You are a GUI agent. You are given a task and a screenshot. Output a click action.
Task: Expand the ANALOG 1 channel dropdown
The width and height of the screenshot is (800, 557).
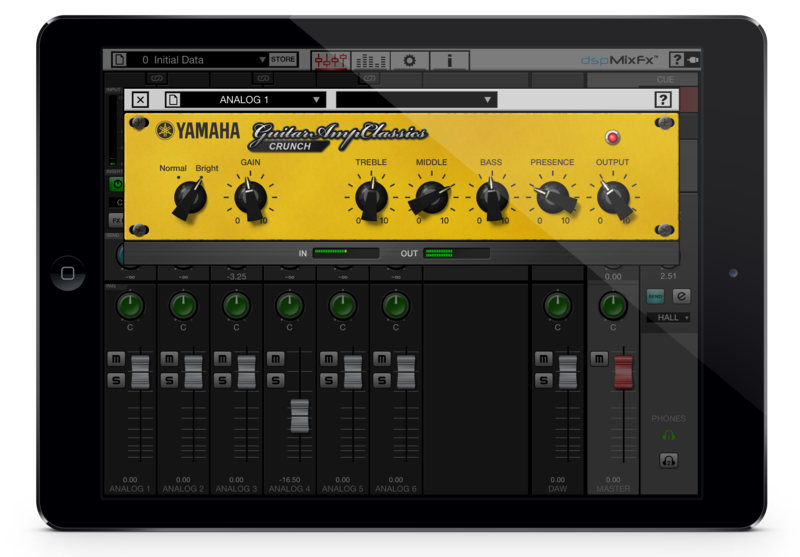coord(316,99)
